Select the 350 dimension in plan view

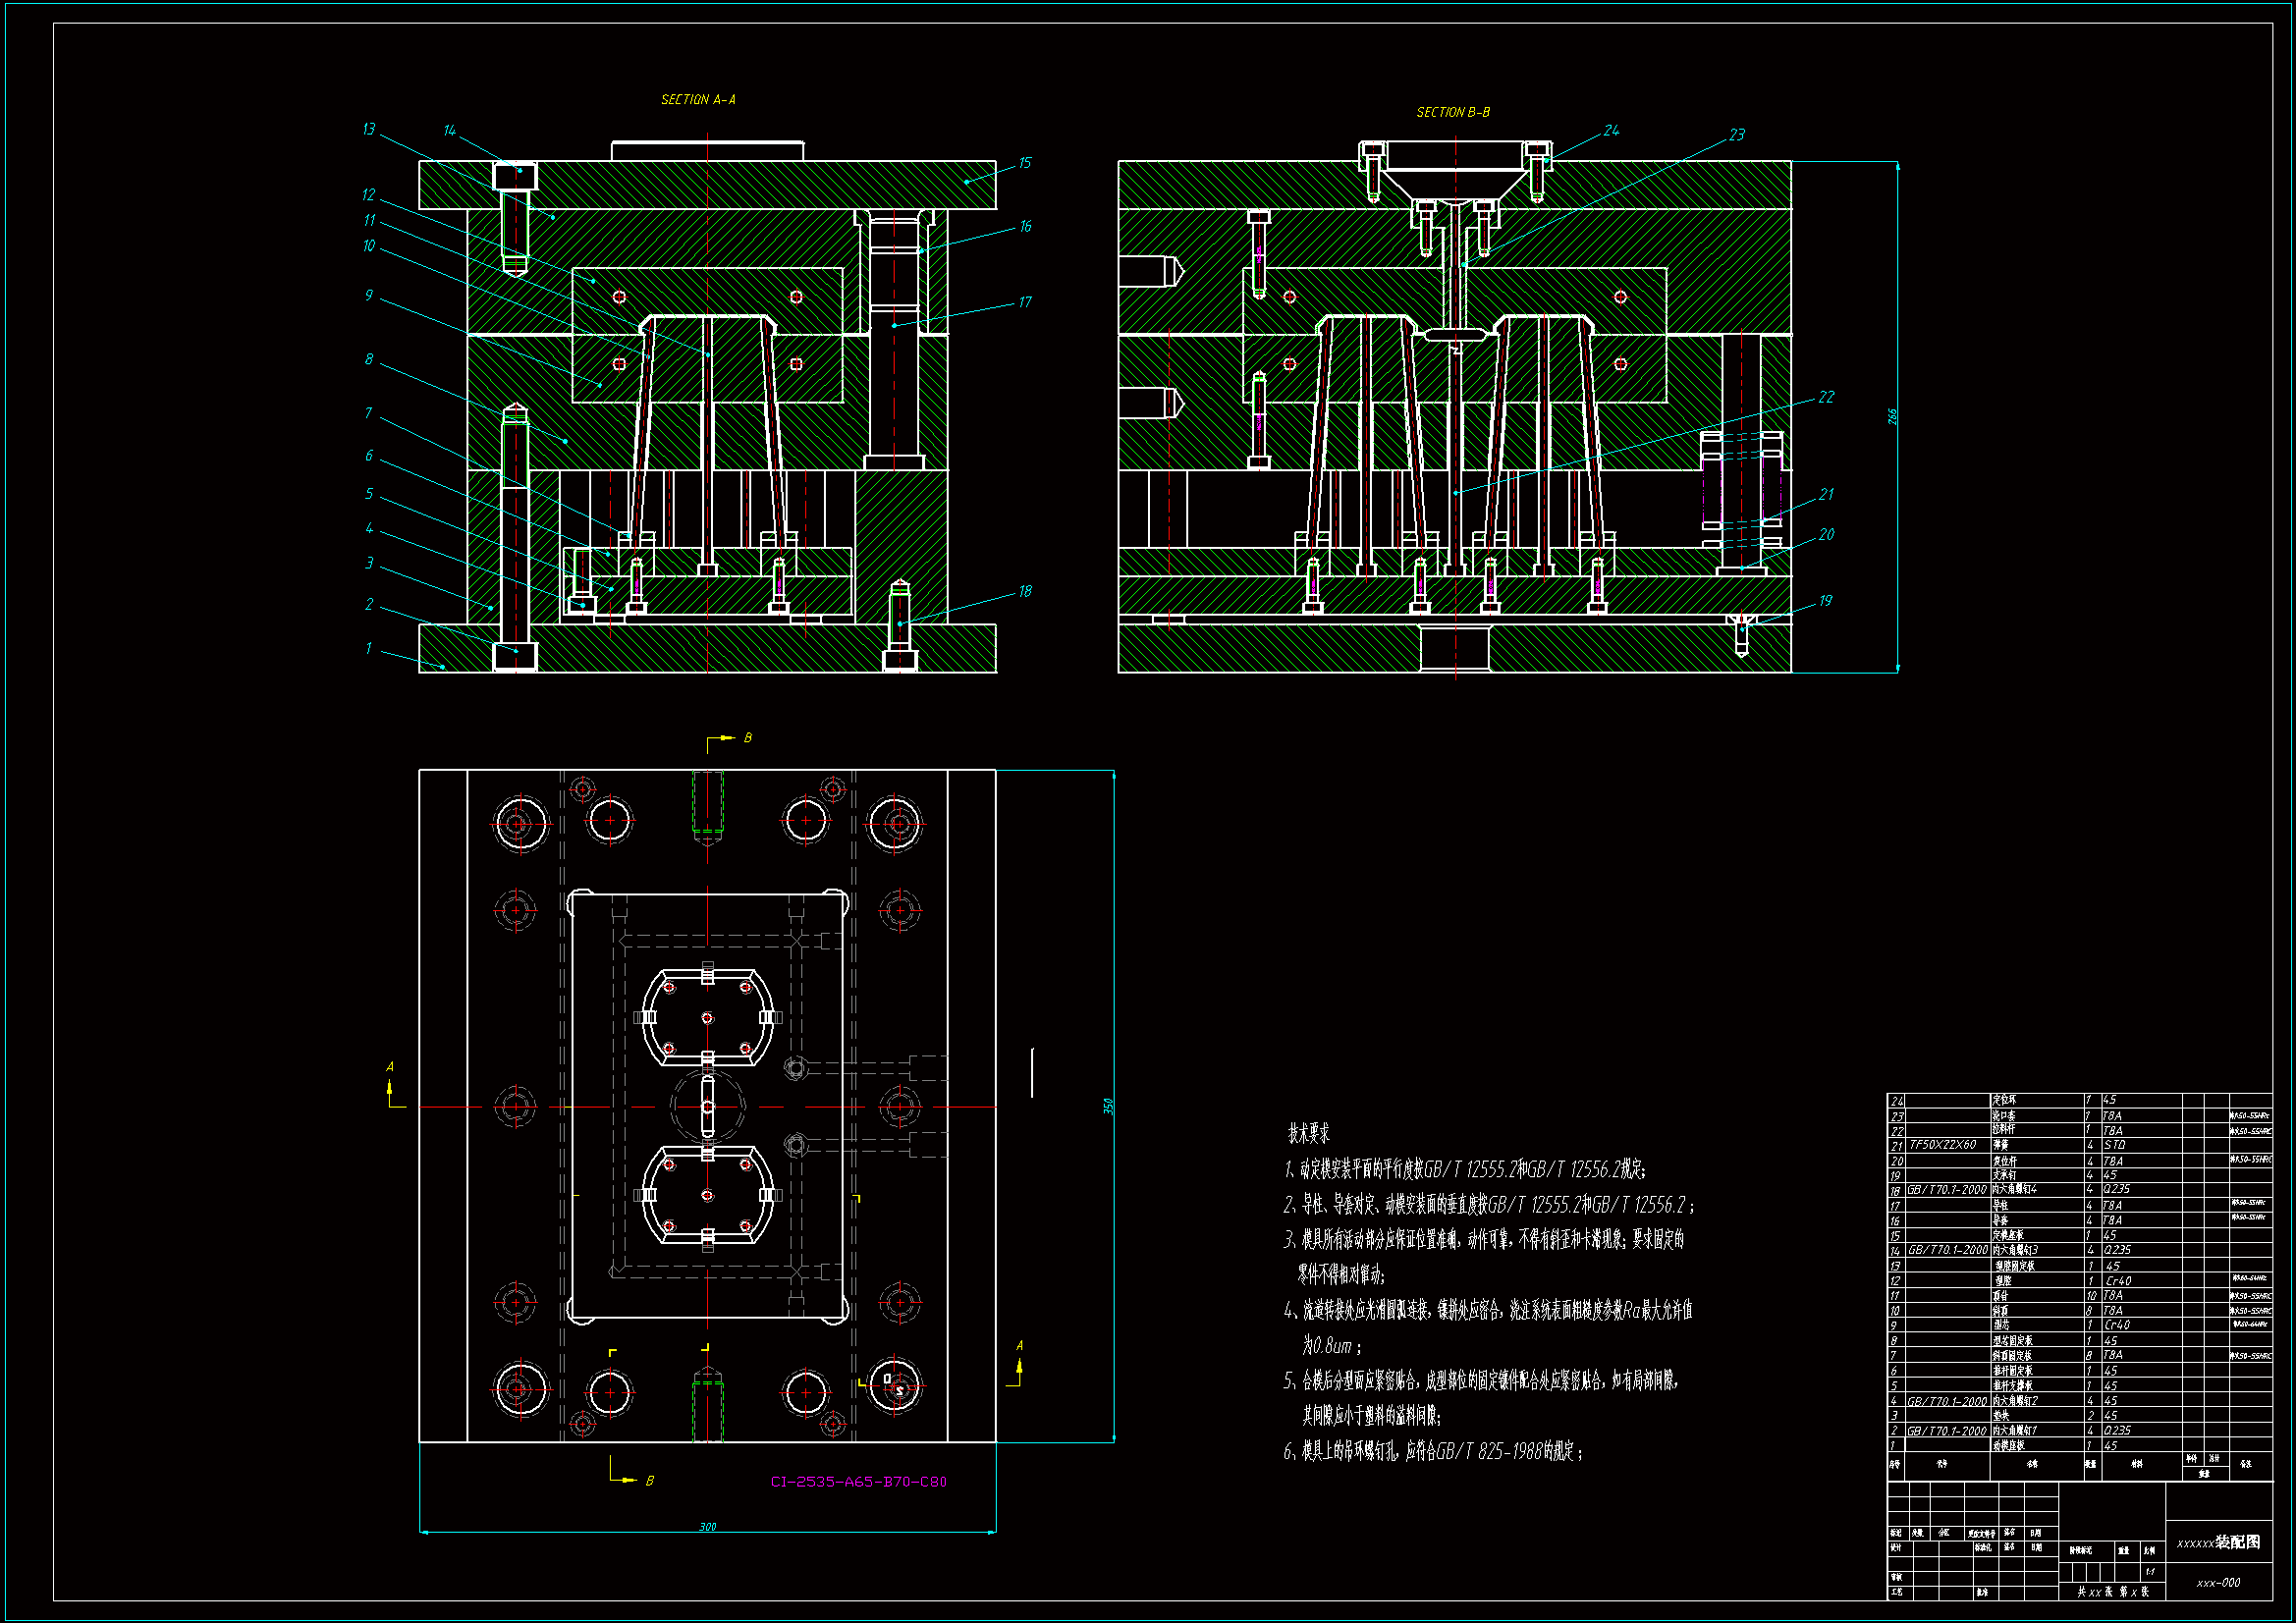pyautogui.click(x=1108, y=1106)
